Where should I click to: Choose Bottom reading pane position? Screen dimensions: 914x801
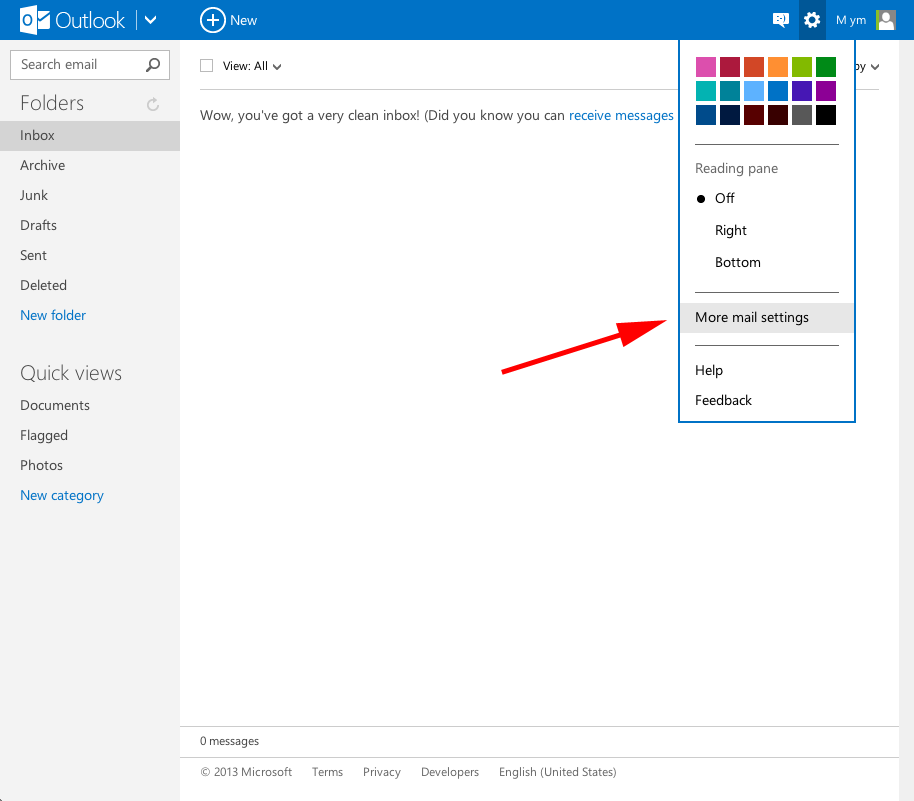(737, 262)
